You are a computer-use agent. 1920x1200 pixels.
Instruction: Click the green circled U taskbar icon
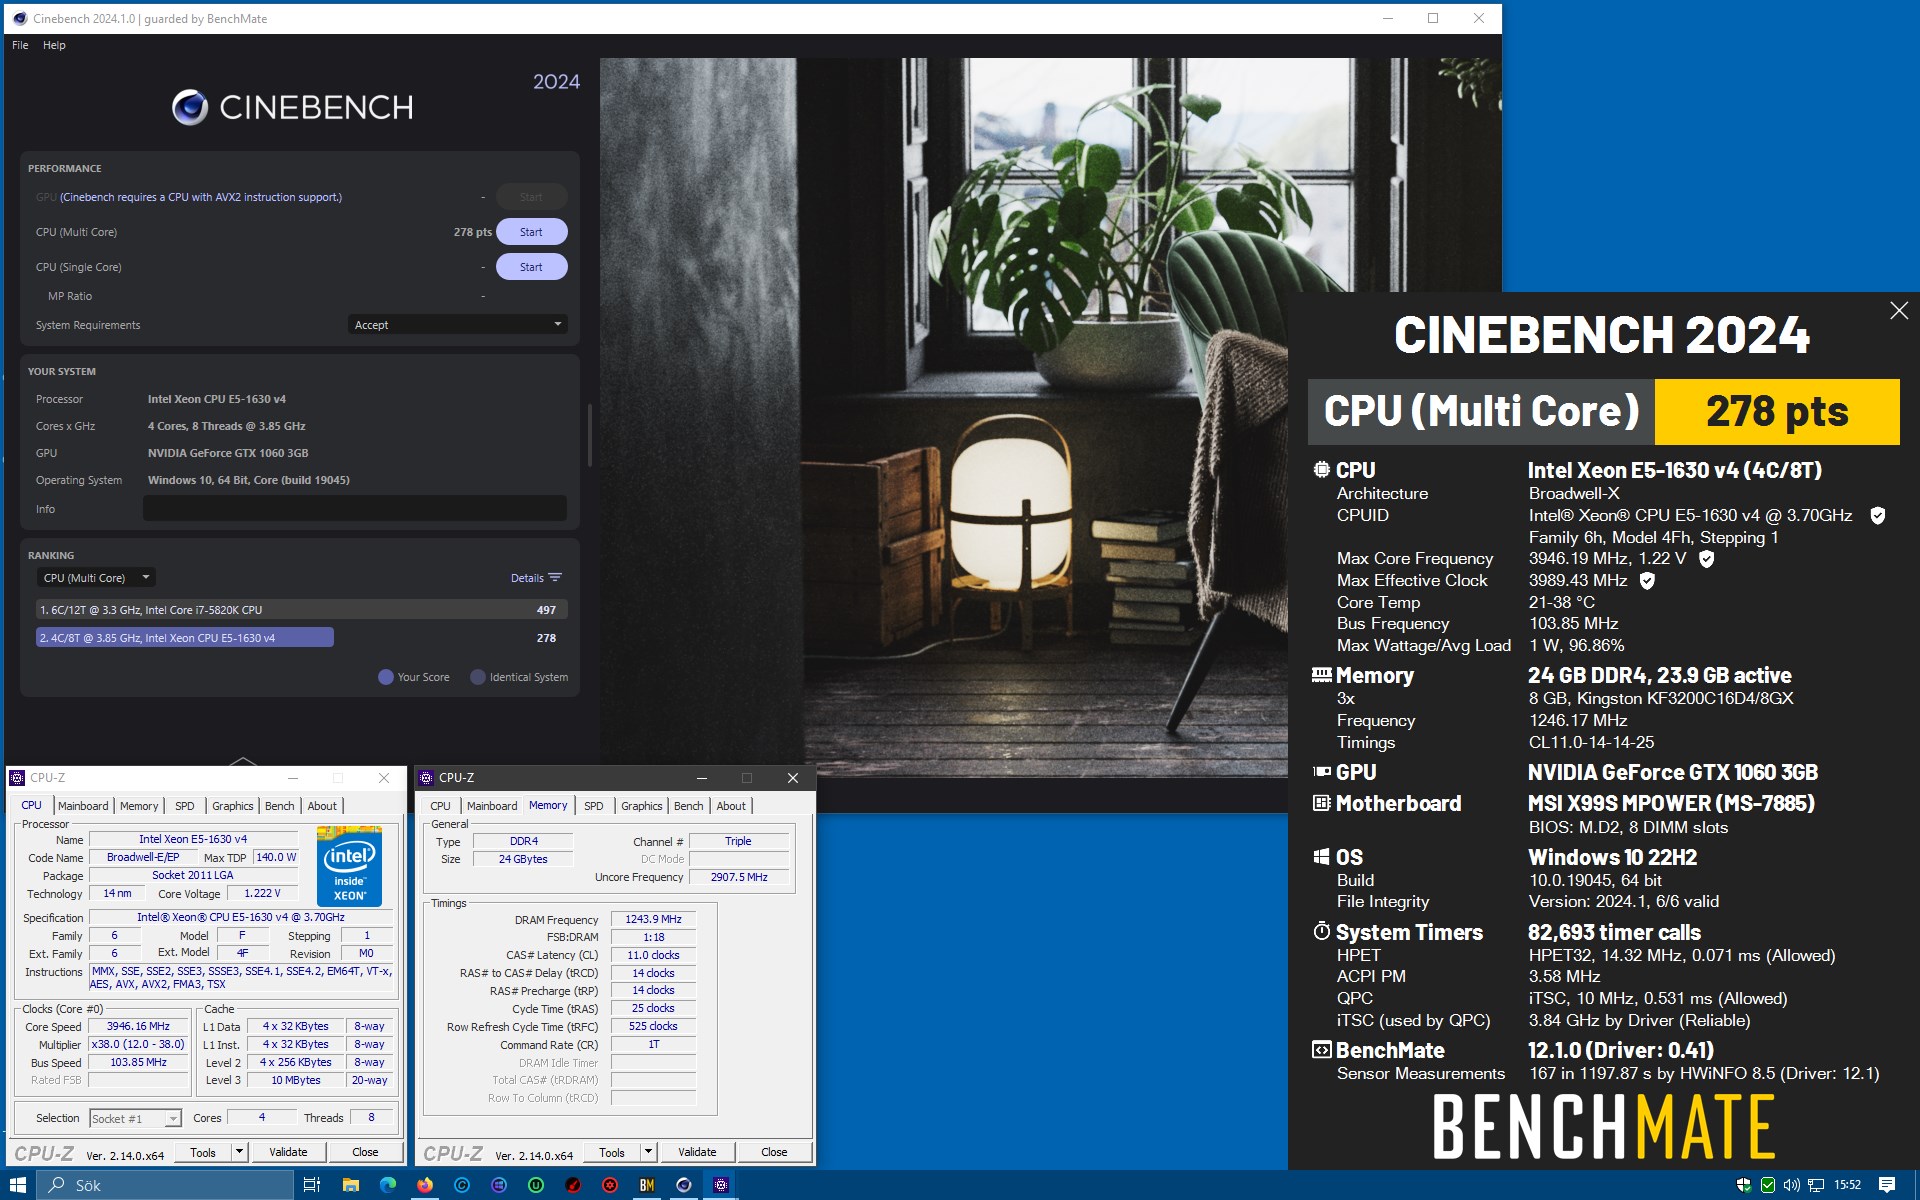pyautogui.click(x=536, y=1185)
